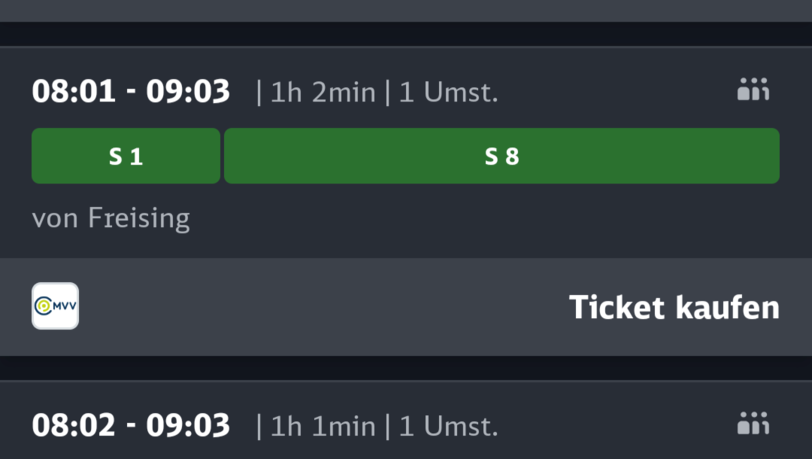The width and height of the screenshot is (812, 459).
Task: Tap the 08:02 departure time
Action: (76, 425)
